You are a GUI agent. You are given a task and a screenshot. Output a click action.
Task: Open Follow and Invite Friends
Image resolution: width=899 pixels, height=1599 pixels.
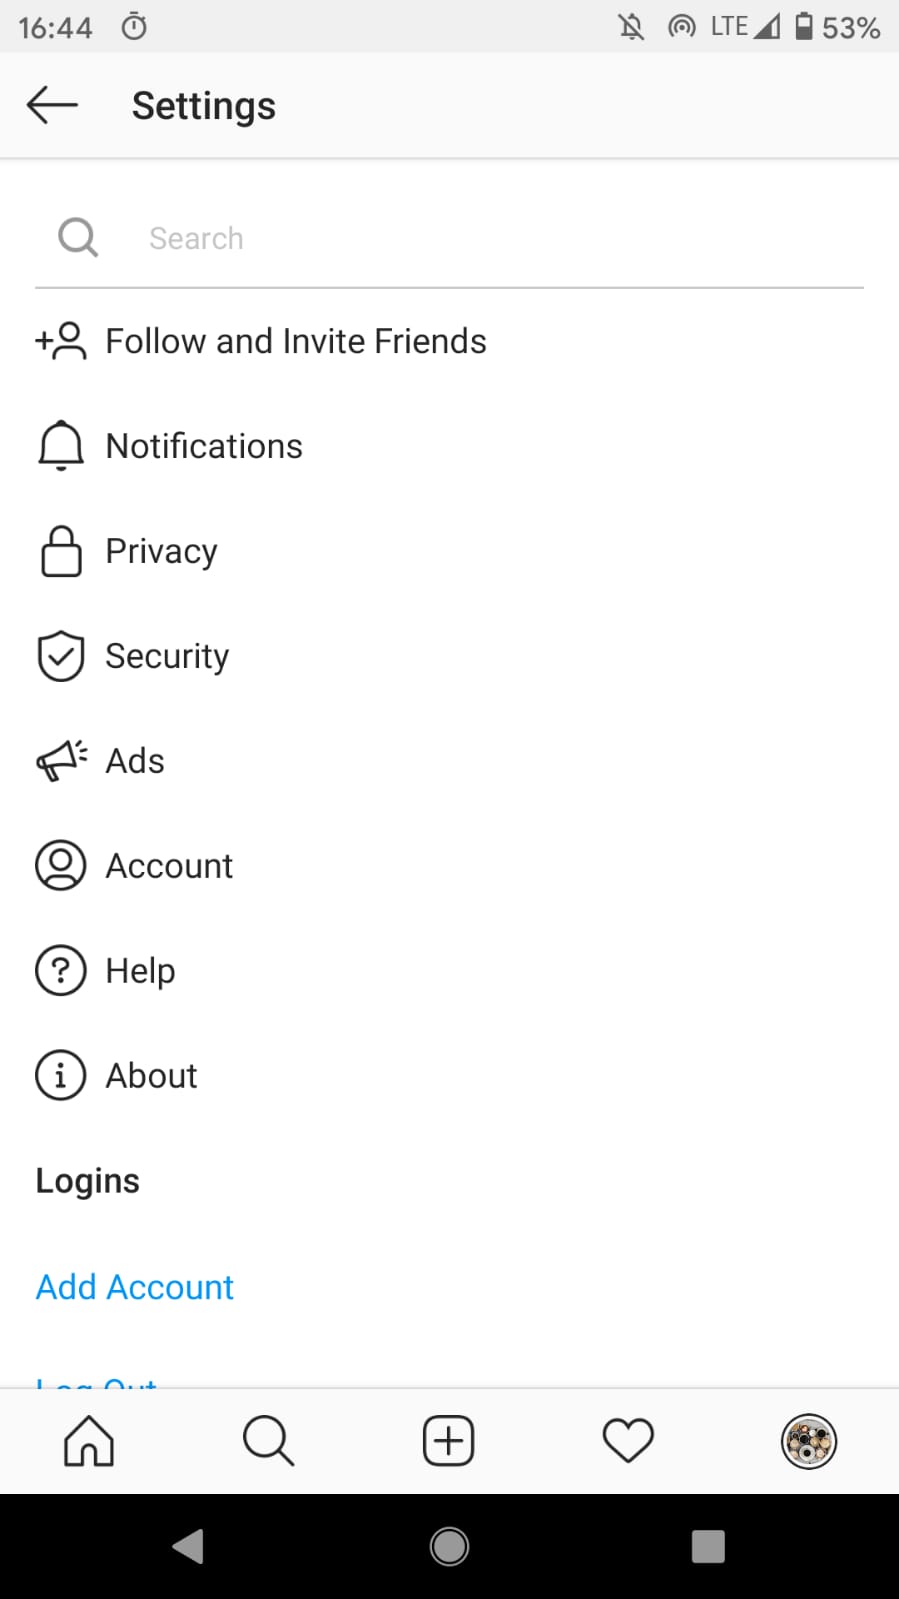(x=295, y=341)
